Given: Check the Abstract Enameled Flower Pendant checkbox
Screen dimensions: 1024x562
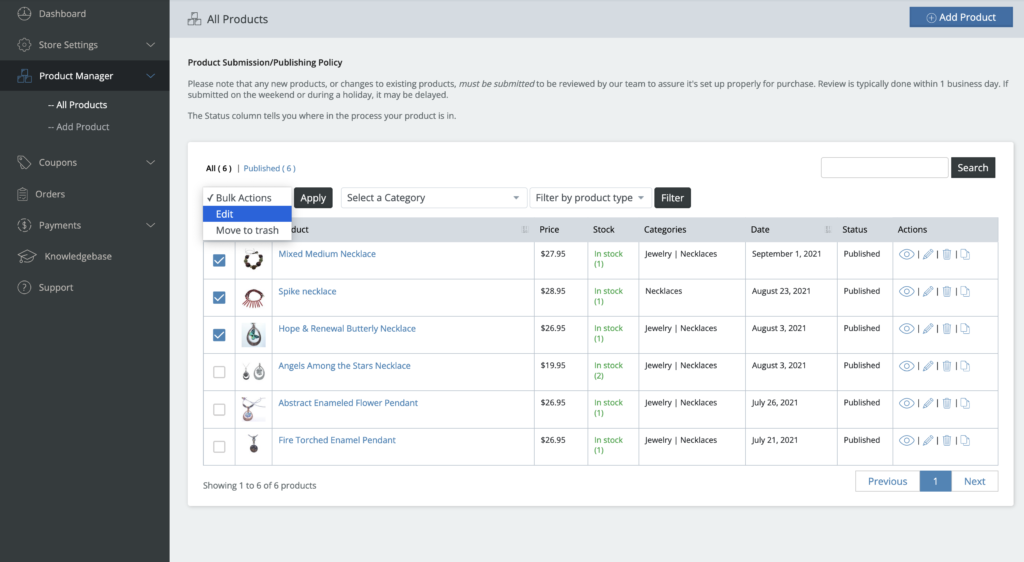Looking at the screenshot, I should [219, 409].
